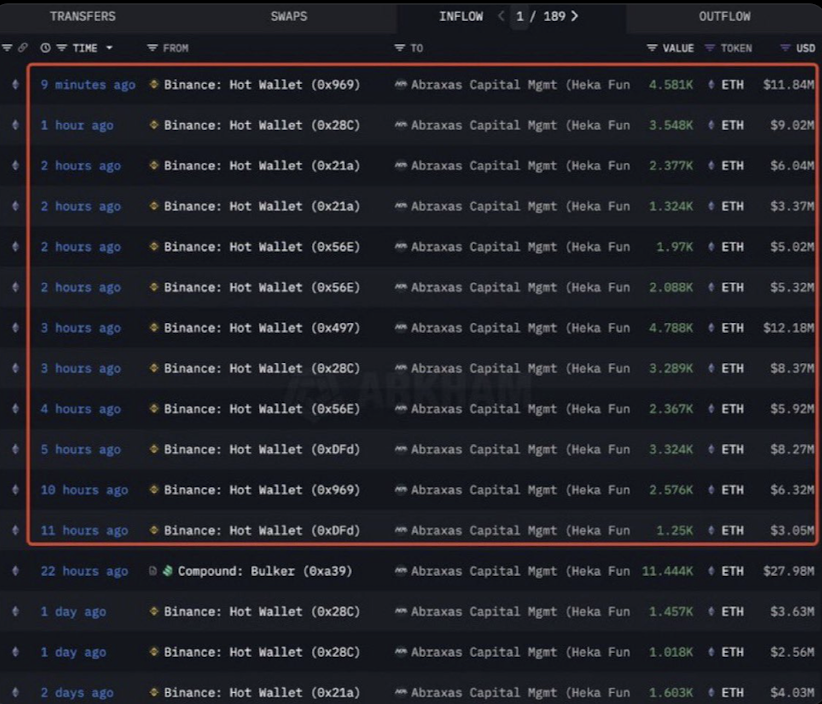Click the Ethereum chain icon in the 4 hours ago row

[15, 409]
